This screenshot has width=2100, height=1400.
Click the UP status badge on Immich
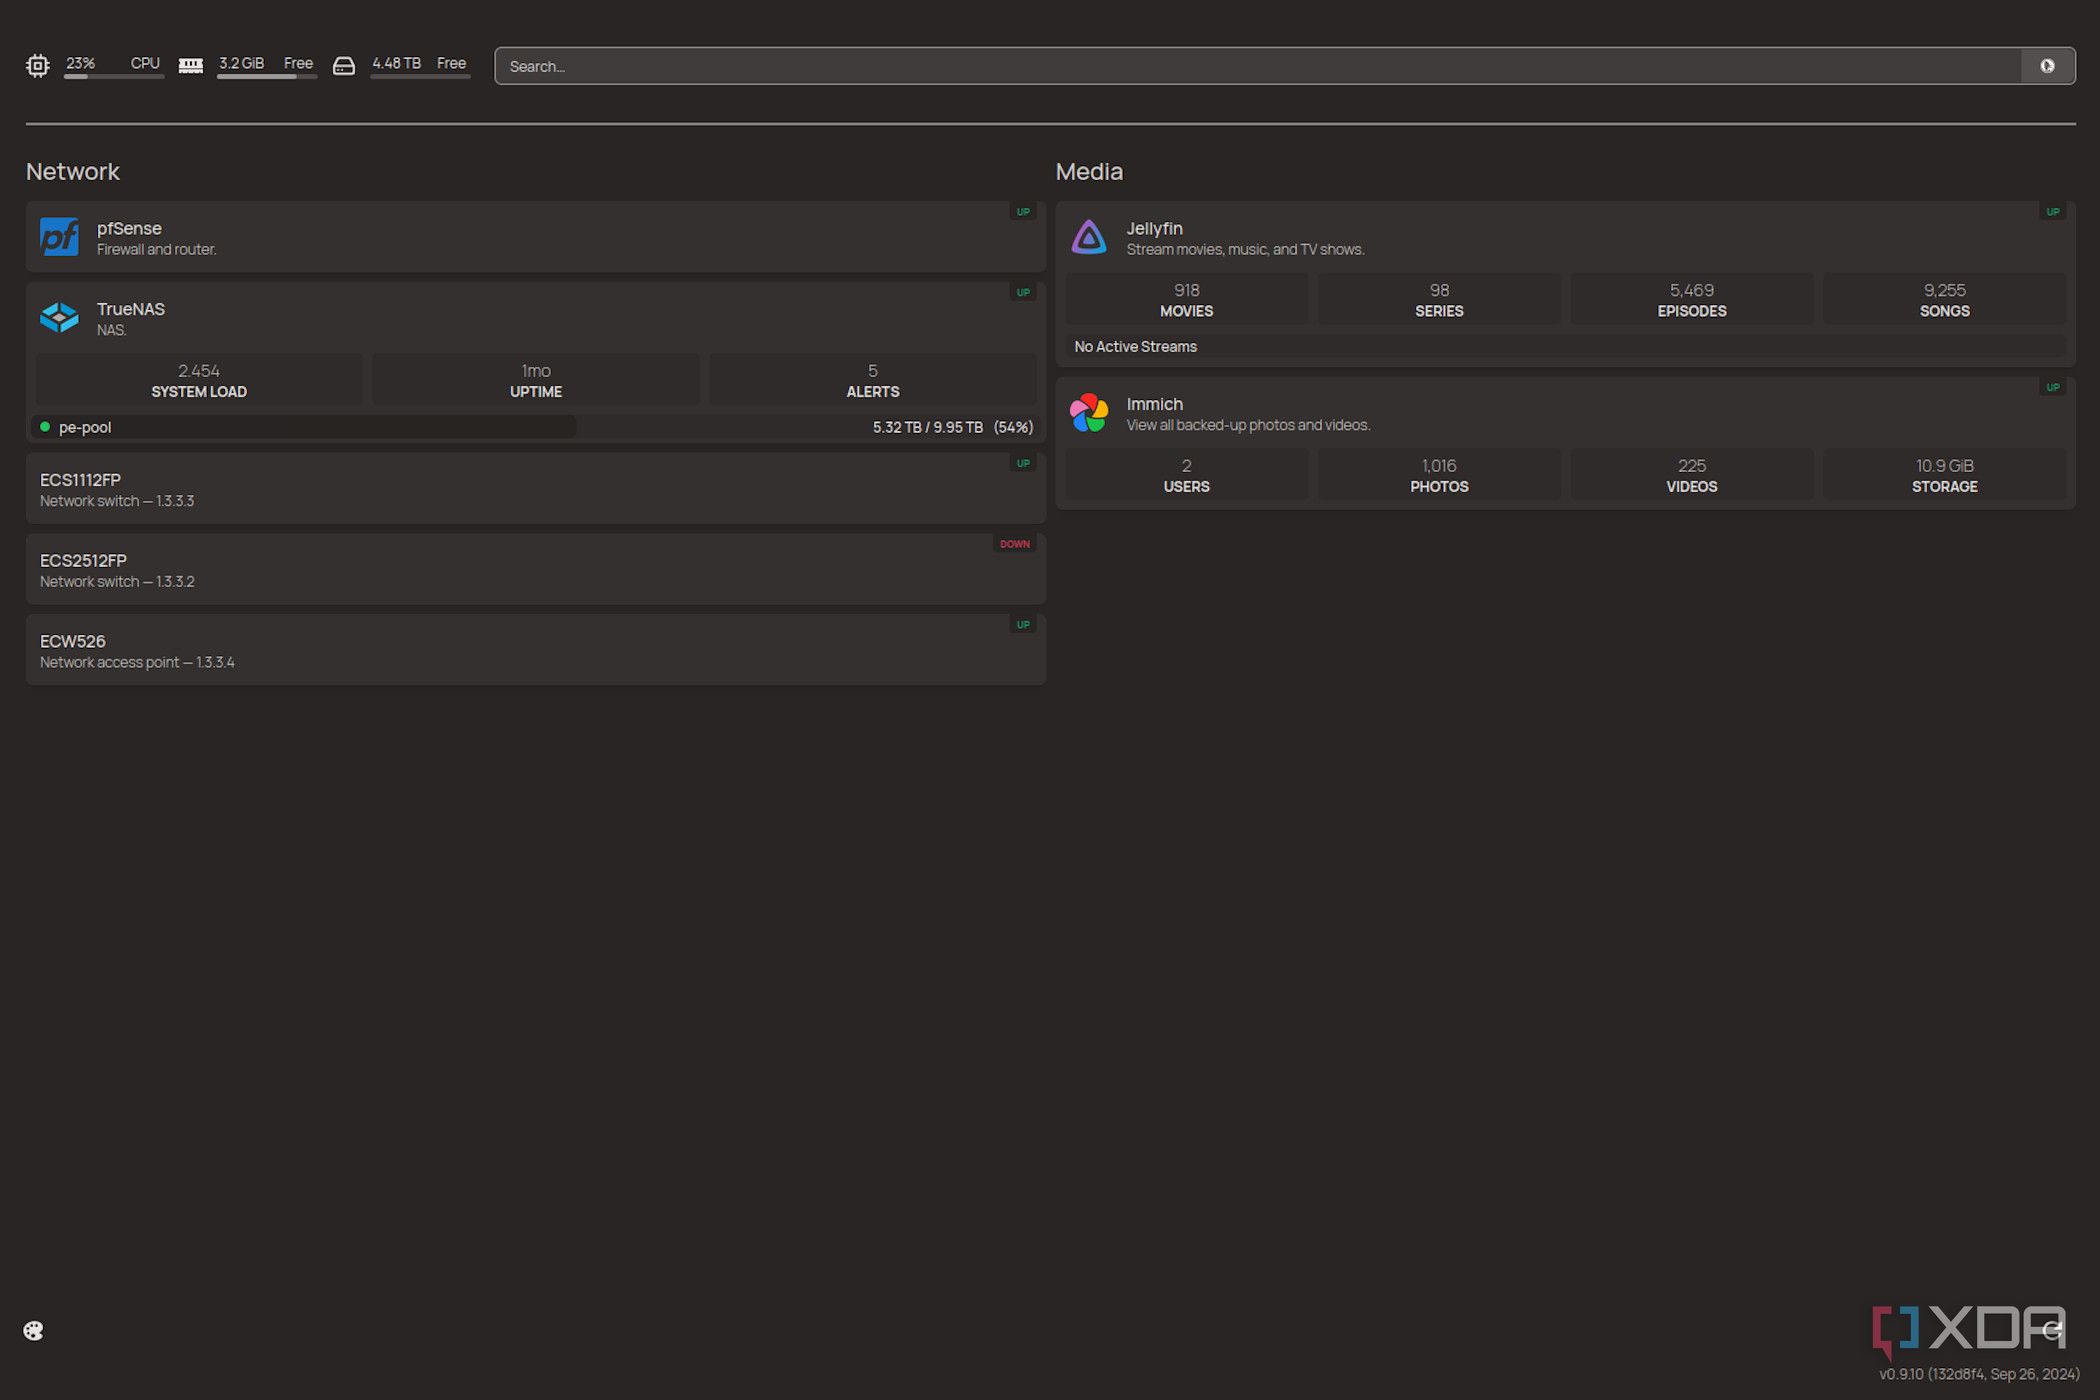click(2053, 387)
